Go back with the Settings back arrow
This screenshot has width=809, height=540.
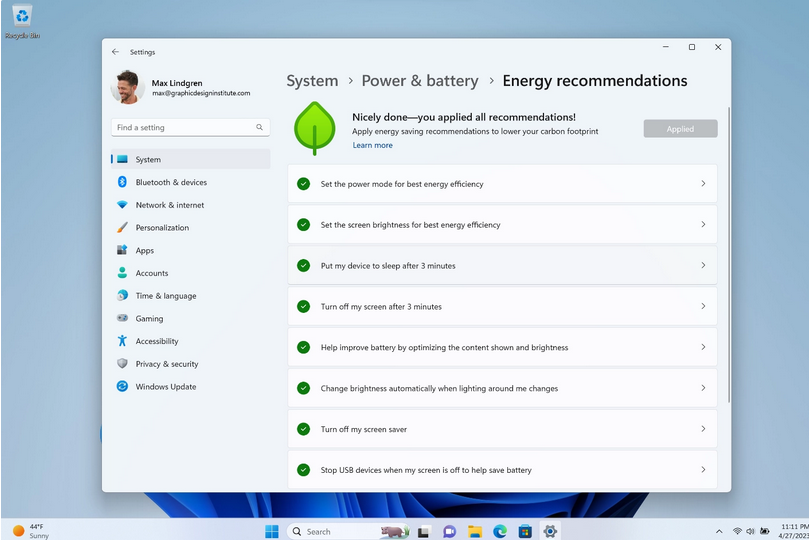pyautogui.click(x=115, y=52)
